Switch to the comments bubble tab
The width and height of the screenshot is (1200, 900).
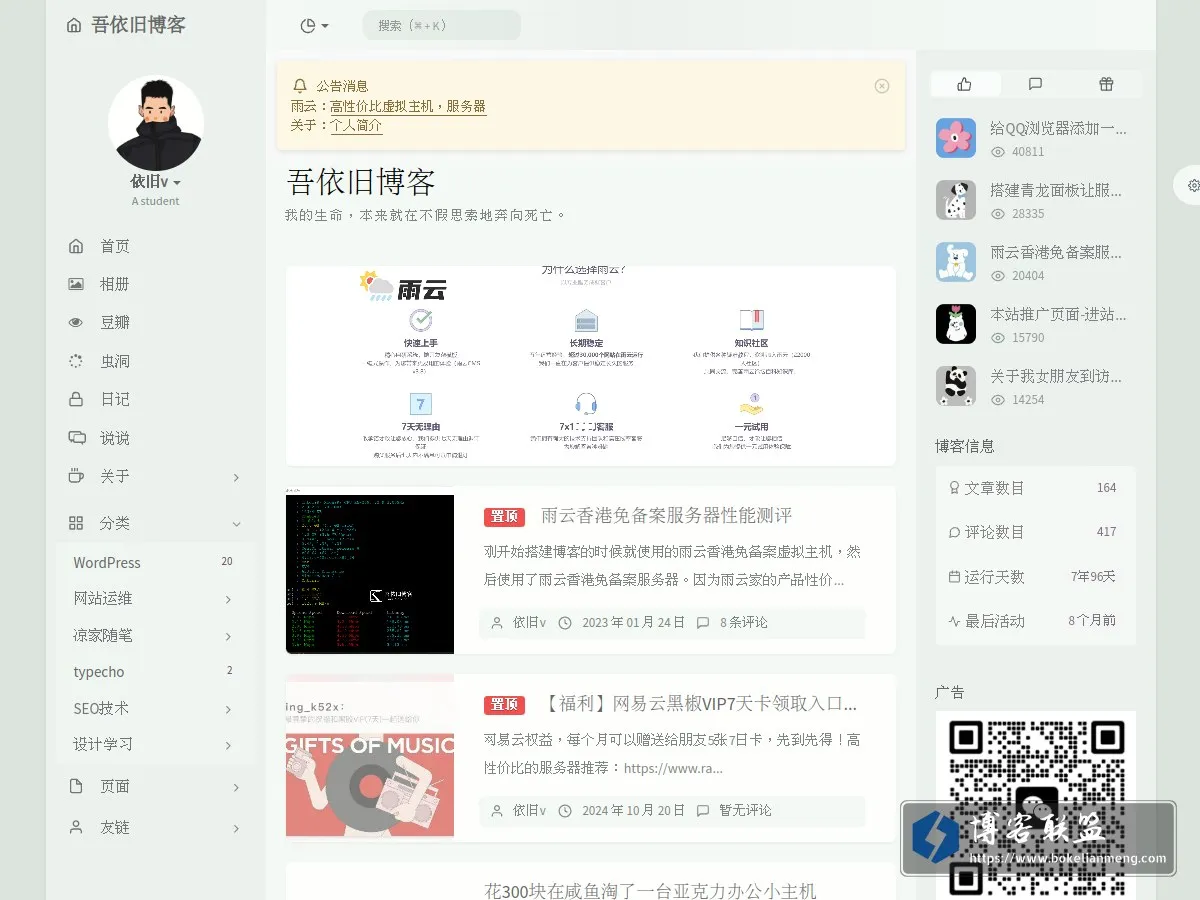(1035, 84)
